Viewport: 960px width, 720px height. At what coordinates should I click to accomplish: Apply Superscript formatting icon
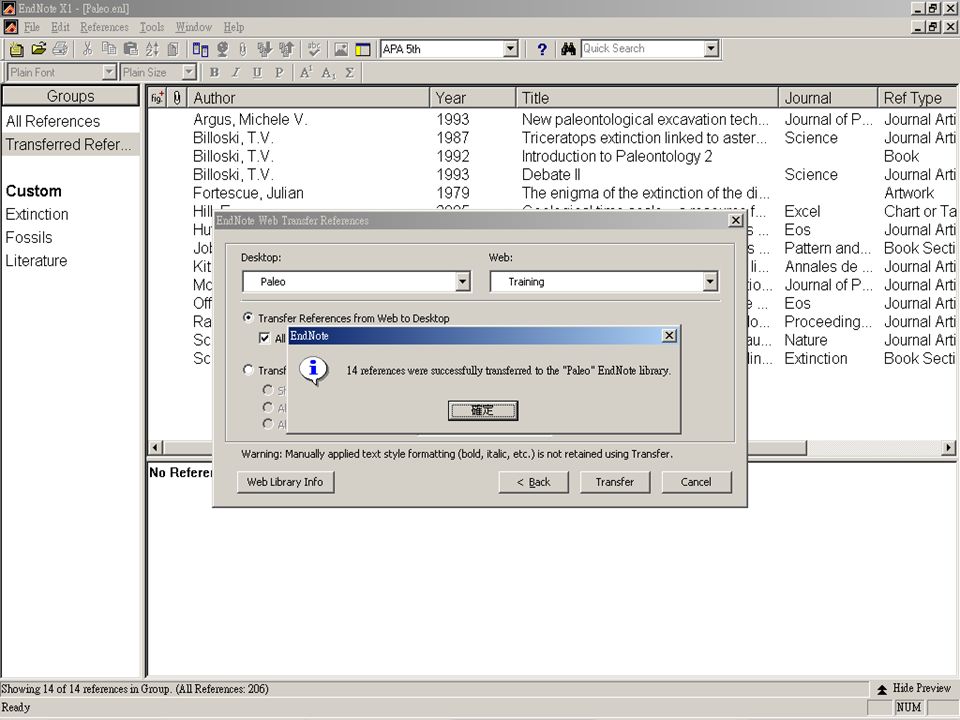click(x=306, y=72)
